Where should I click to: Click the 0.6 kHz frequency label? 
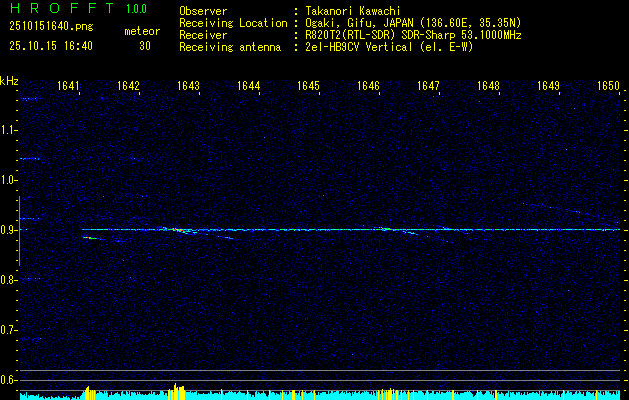coord(8,380)
